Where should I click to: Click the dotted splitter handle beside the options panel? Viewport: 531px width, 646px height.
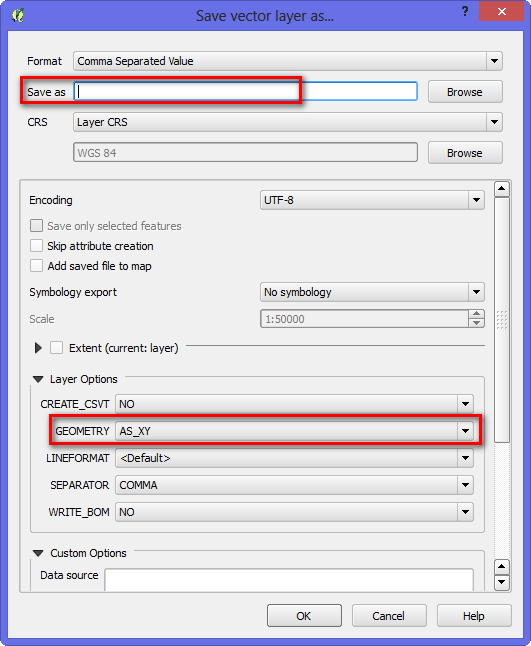pos(502,320)
